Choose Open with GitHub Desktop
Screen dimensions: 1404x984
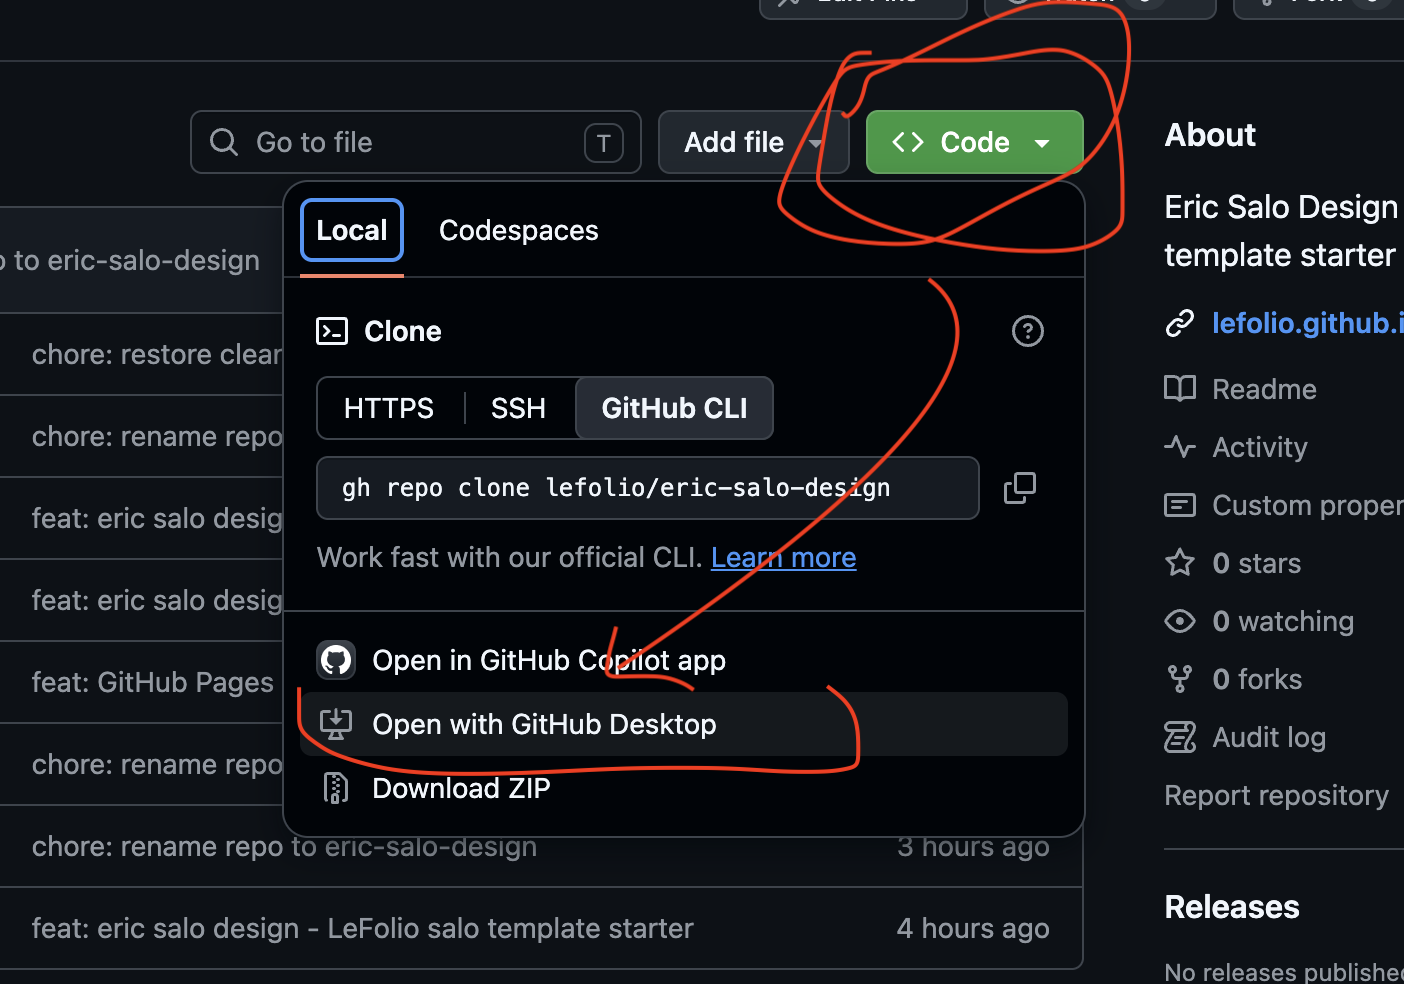(684, 724)
